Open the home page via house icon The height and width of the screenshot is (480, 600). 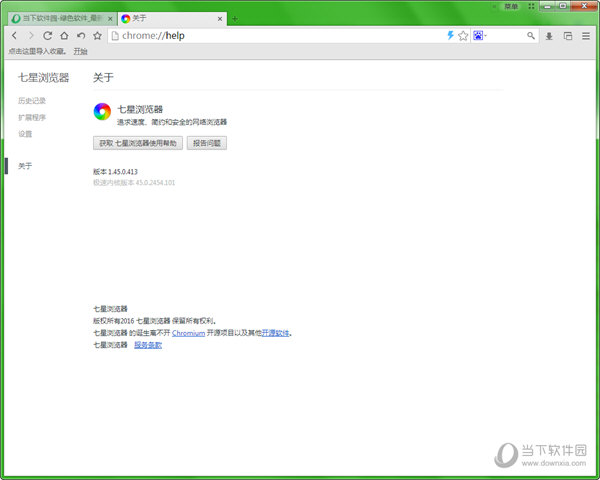pos(64,36)
